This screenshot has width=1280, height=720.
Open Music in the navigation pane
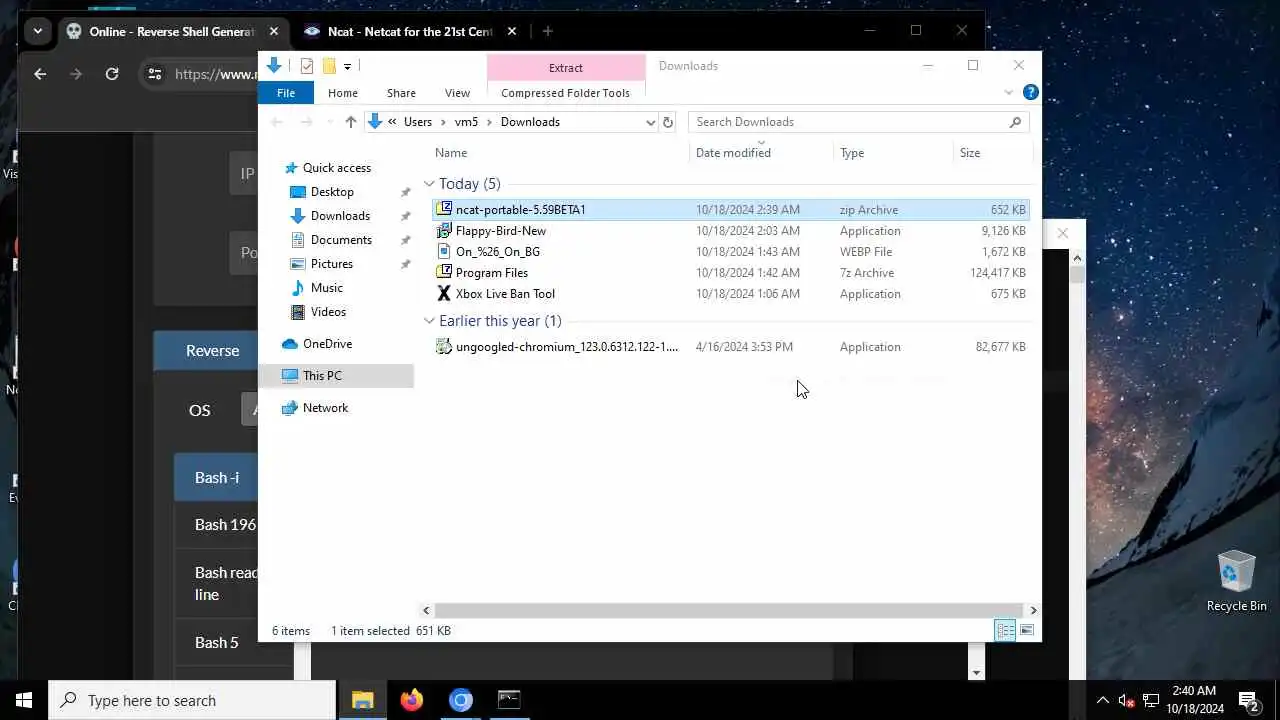coord(326,288)
